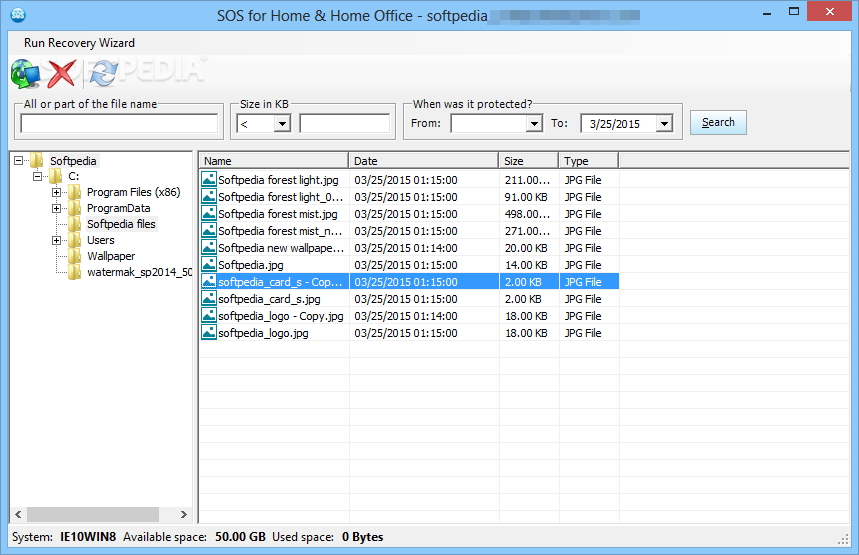Click IE10WIN8 system name in status bar

(x=88, y=537)
